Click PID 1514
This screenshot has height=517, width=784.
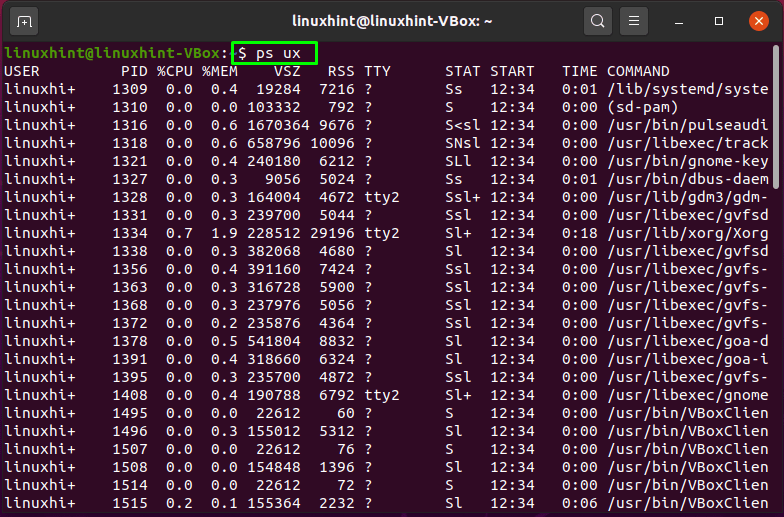[130, 486]
